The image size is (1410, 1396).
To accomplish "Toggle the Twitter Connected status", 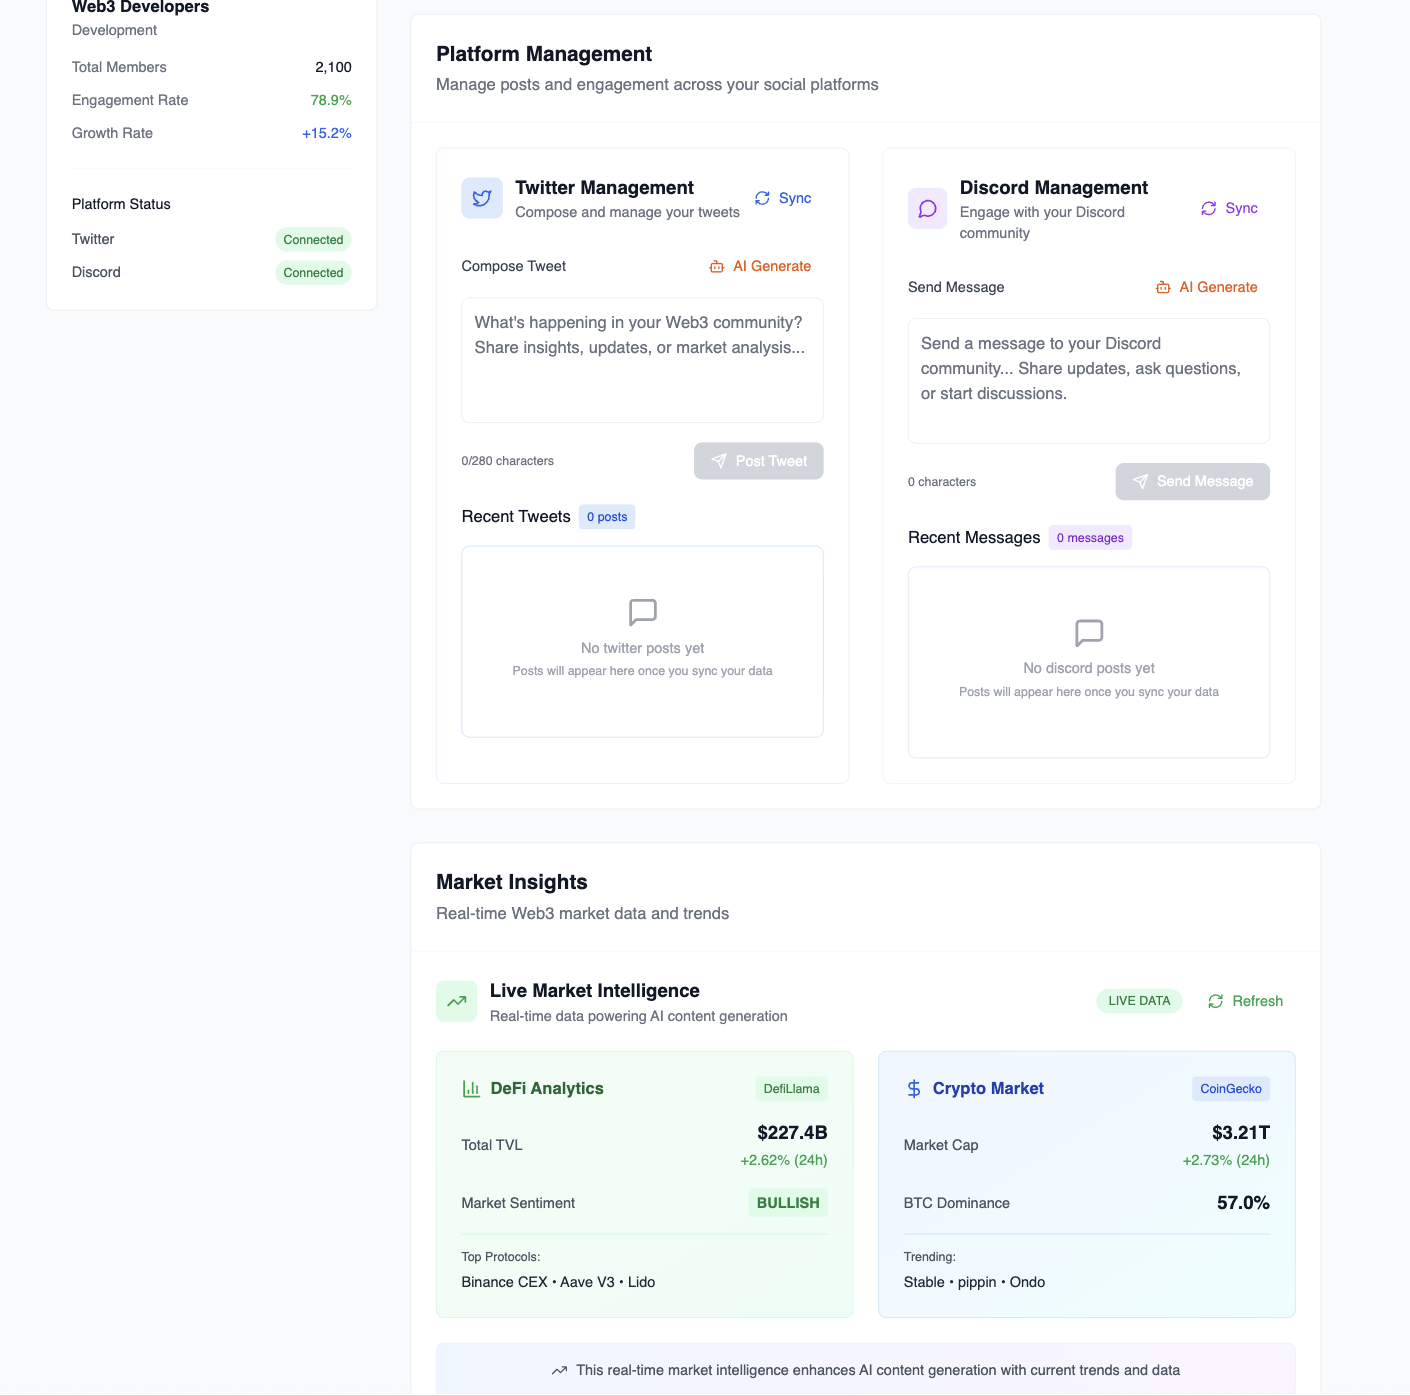I will click(x=313, y=239).
